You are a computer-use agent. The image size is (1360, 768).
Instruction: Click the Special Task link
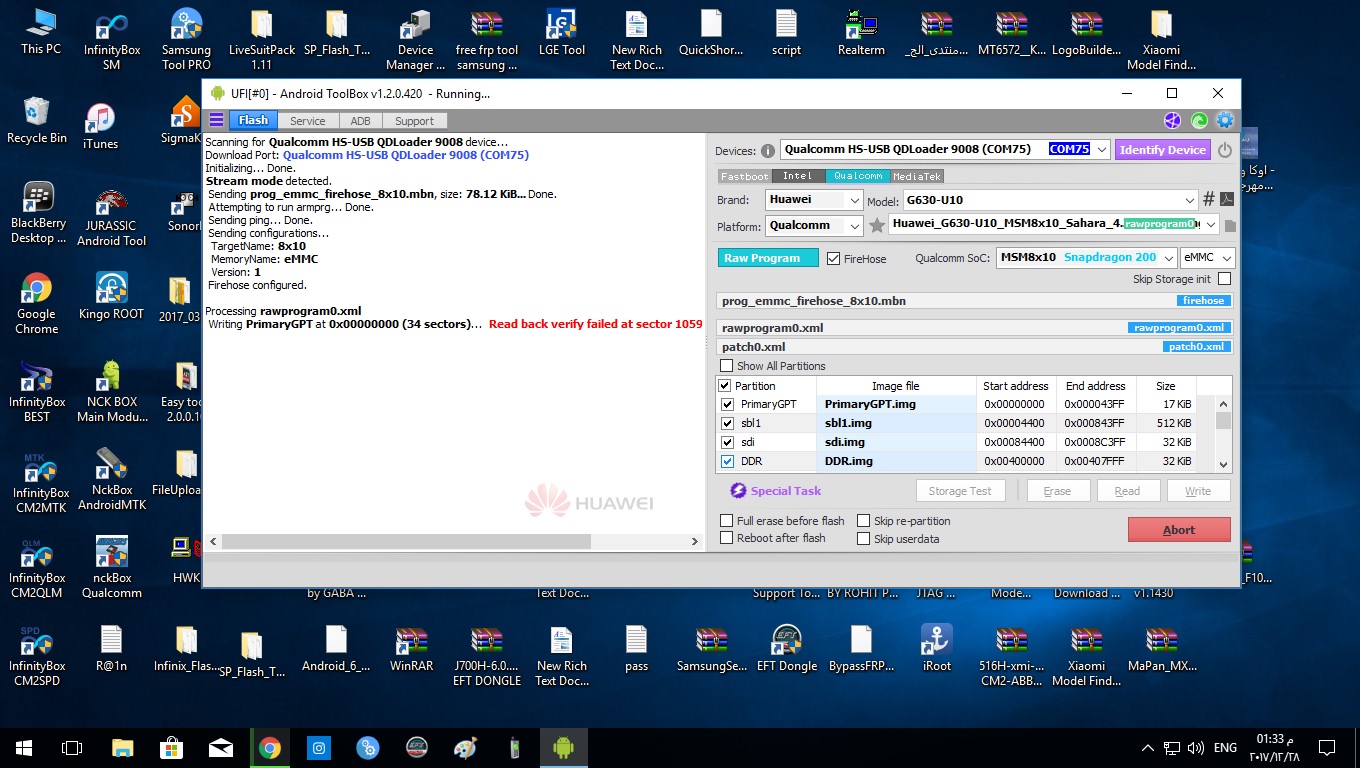[x=776, y=491]
